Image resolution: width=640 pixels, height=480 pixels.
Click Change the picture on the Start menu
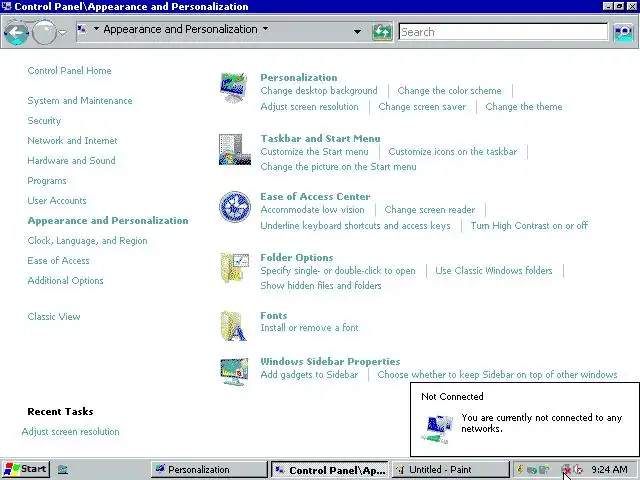coord(338,167)
